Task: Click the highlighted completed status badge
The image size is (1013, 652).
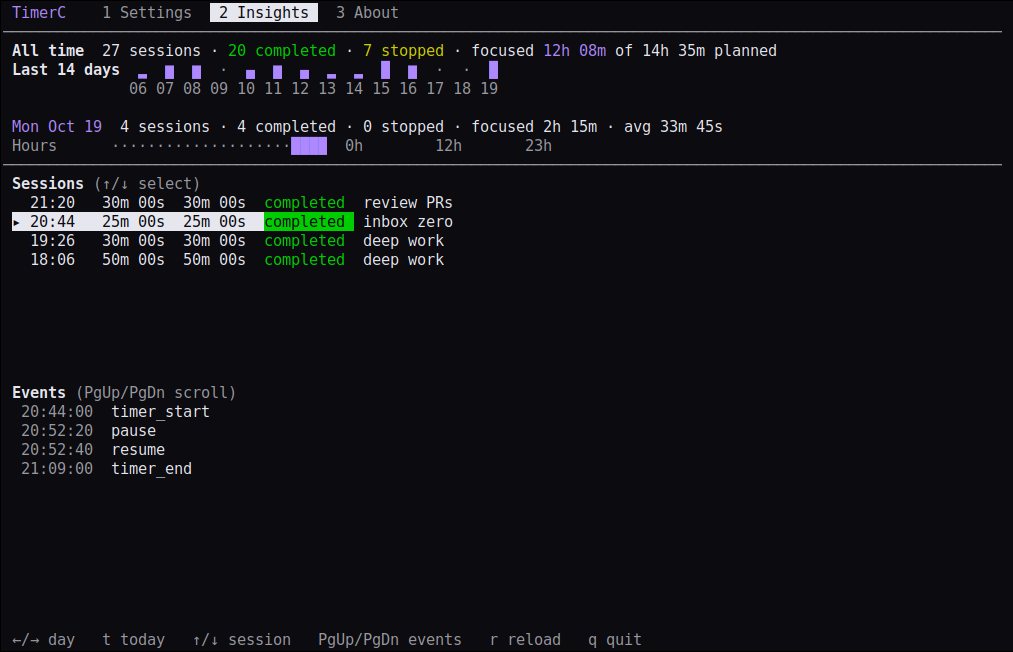Action: coord(308,222)
